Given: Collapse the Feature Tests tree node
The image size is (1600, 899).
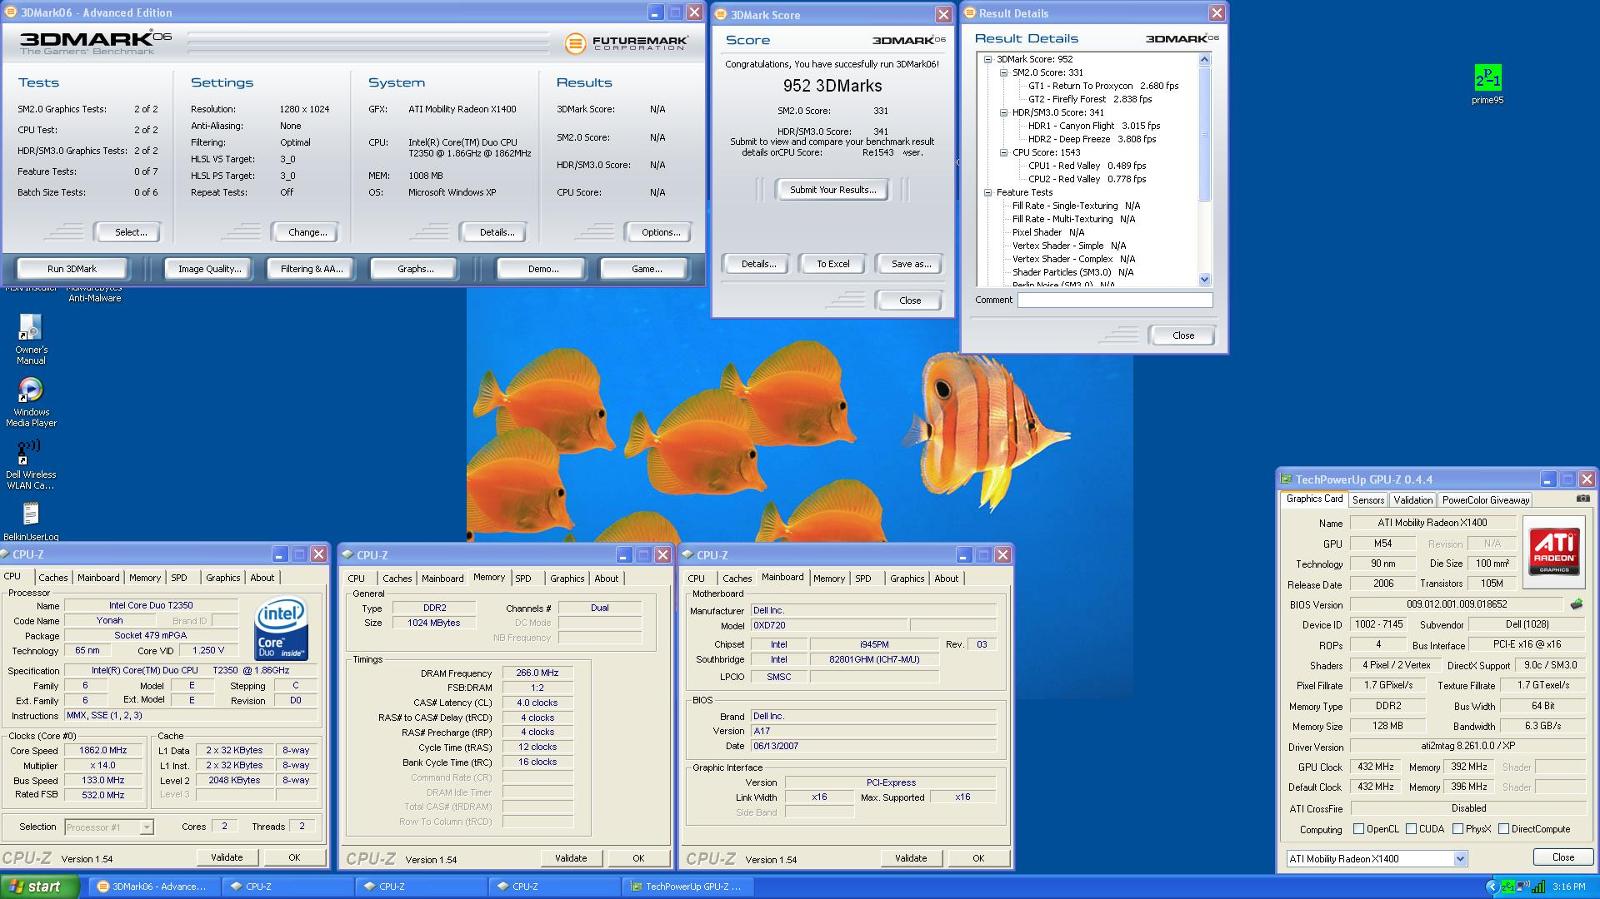Looking at the screenshot, I should (x=988, y=192).
